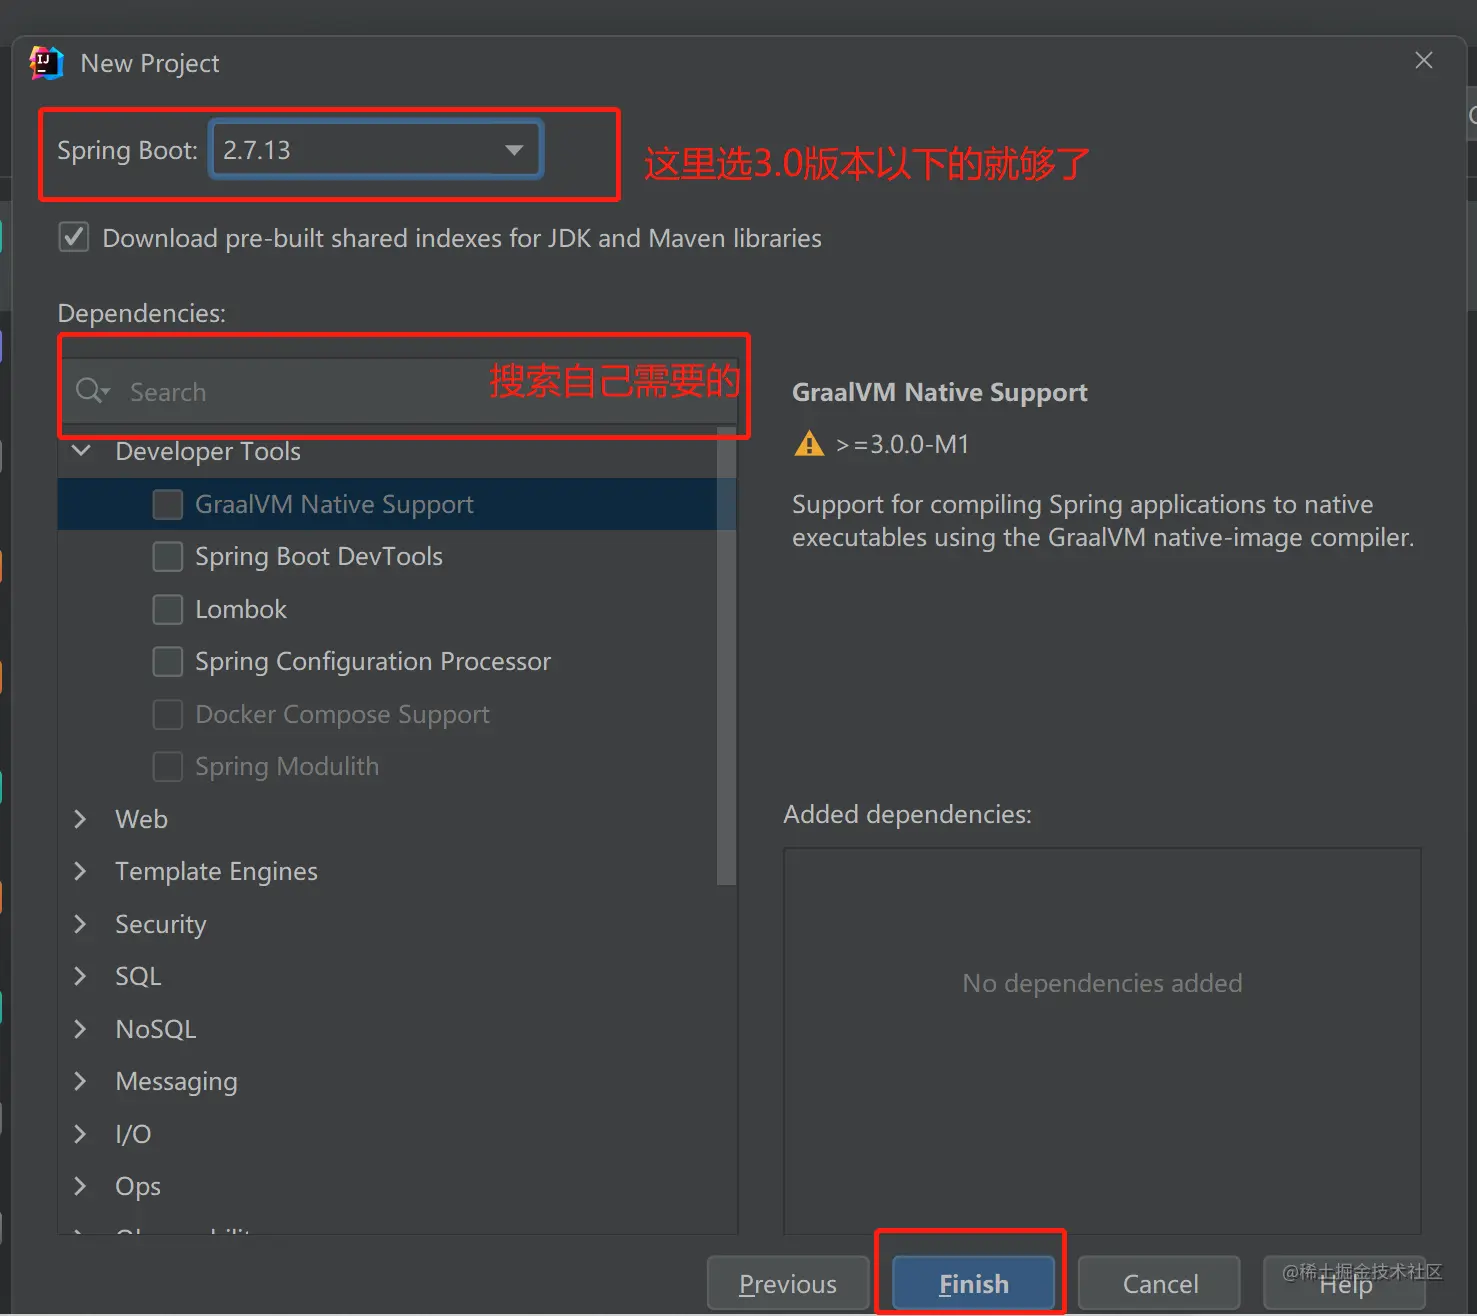Screen dimensions: 1477x1316
Task: Click Finish to create project
Action: [974, 1283]
